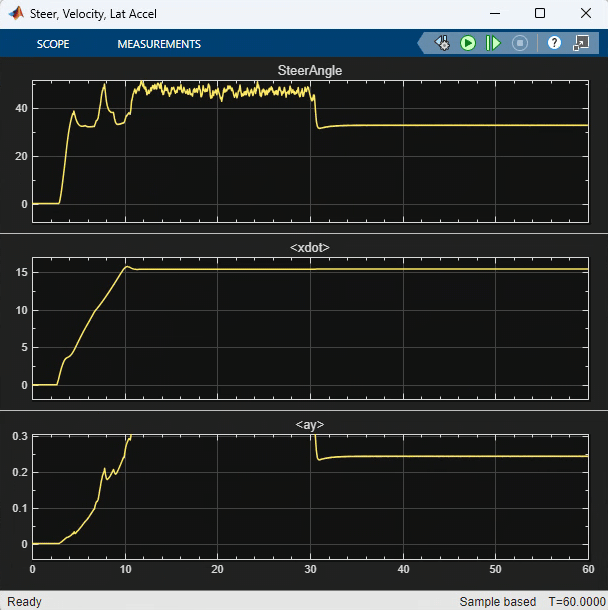Select the SteerAngle plot title

(310, 70)
